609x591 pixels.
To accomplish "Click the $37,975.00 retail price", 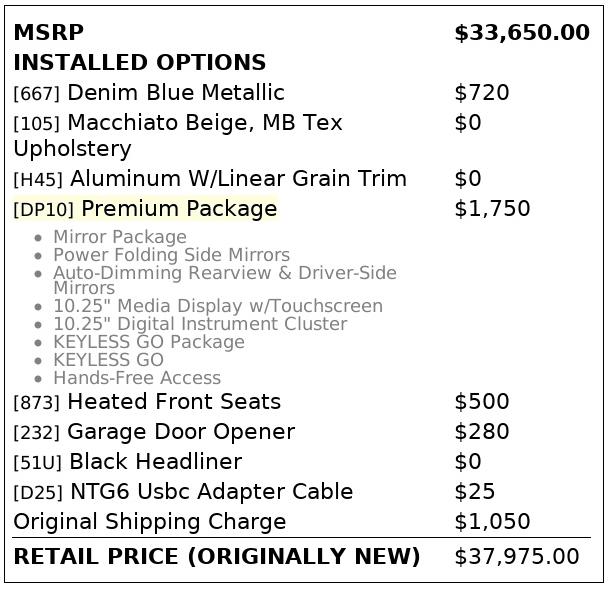I will click(x=516, y=556).
